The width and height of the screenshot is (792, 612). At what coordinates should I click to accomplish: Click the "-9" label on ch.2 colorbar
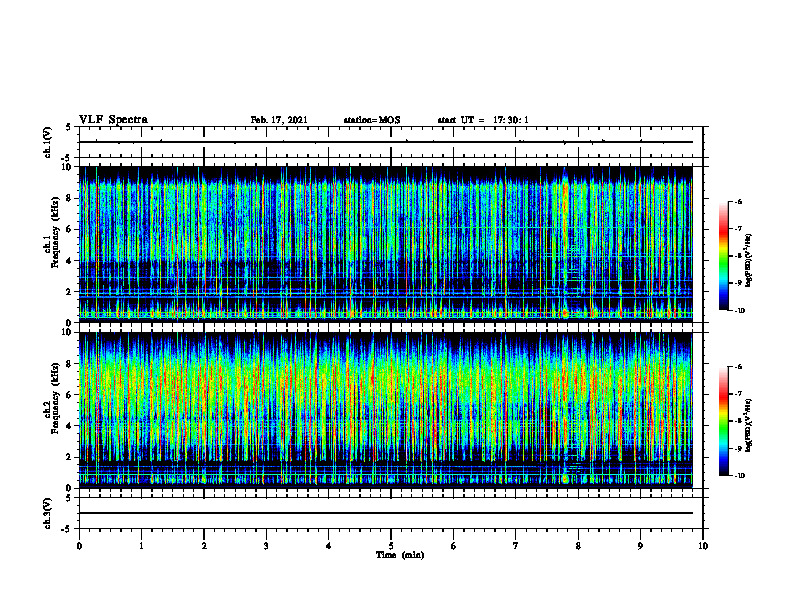(738, 448)
